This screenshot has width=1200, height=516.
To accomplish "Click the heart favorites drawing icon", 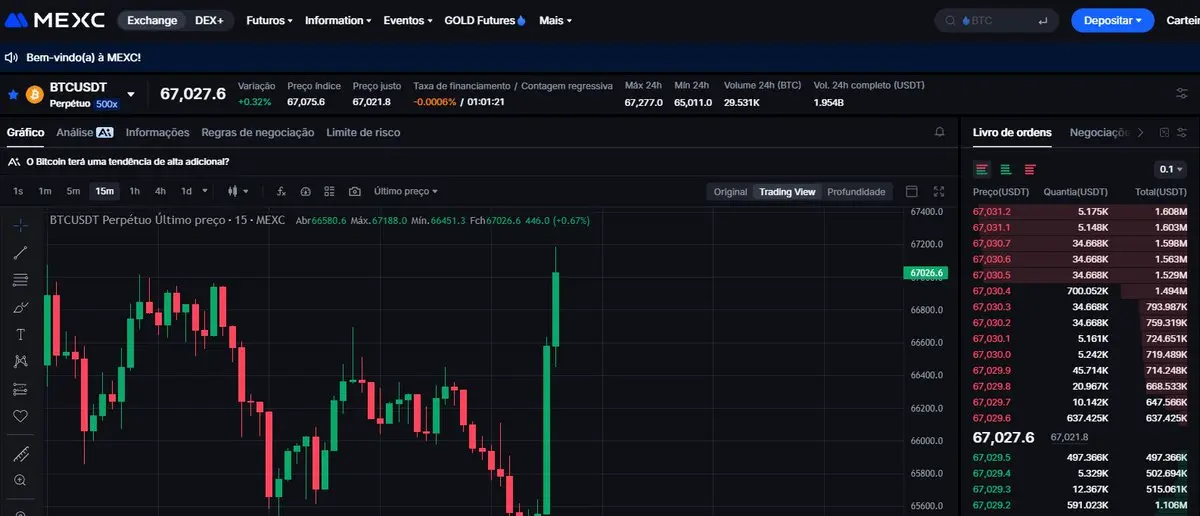I will 21,416.
